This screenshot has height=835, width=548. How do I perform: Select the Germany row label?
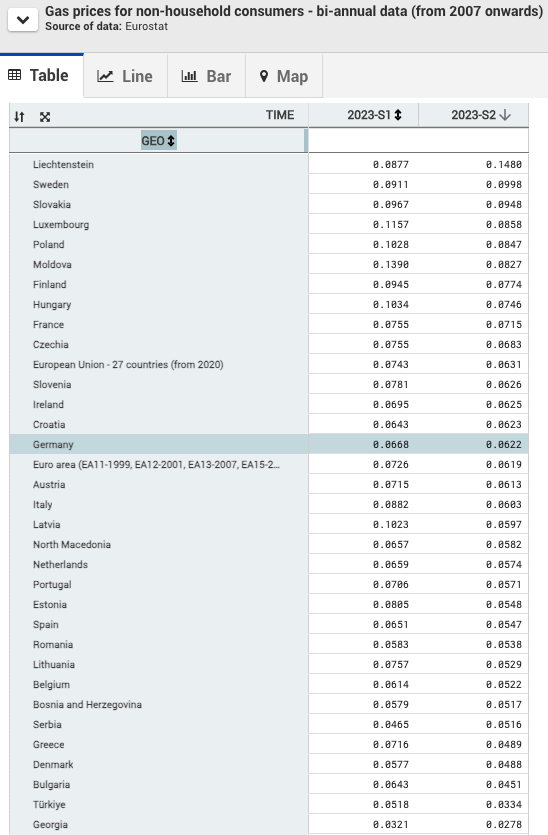[x=53, y=445]
